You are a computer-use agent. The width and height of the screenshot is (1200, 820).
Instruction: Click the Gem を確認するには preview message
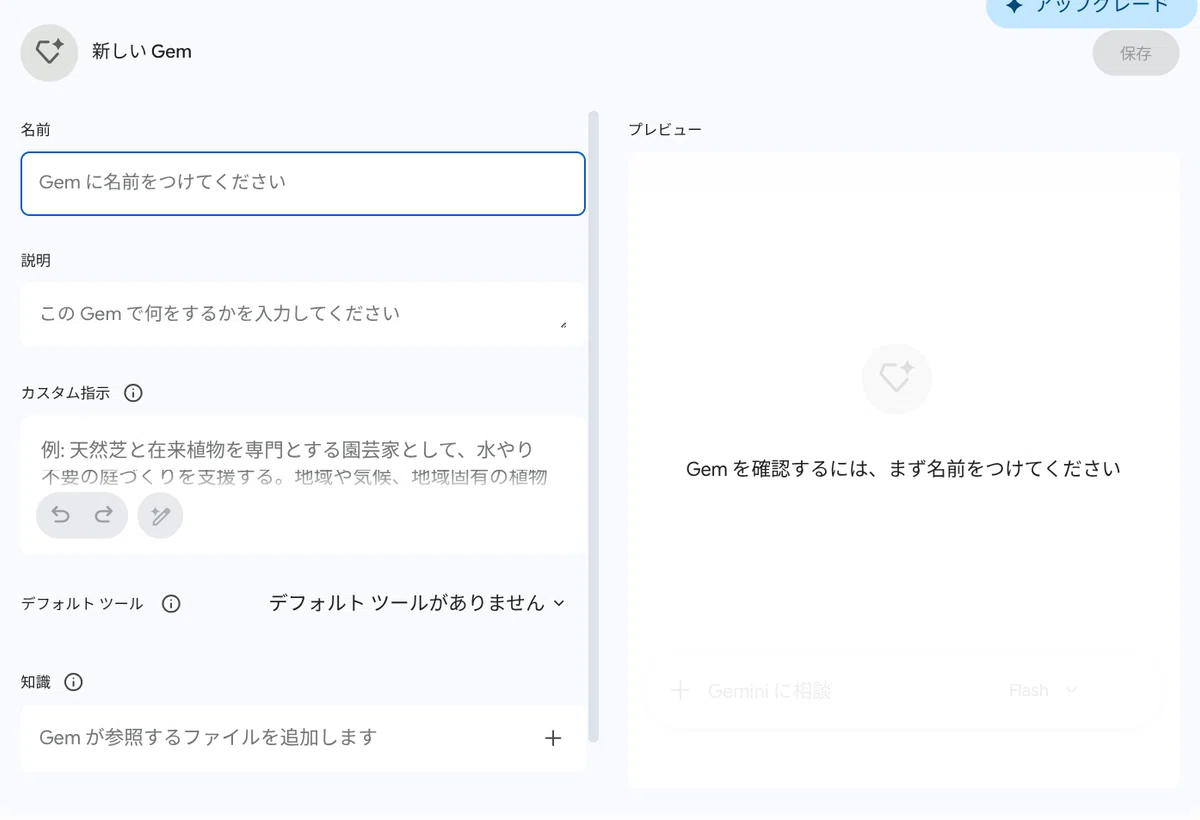tap(903, 469)
